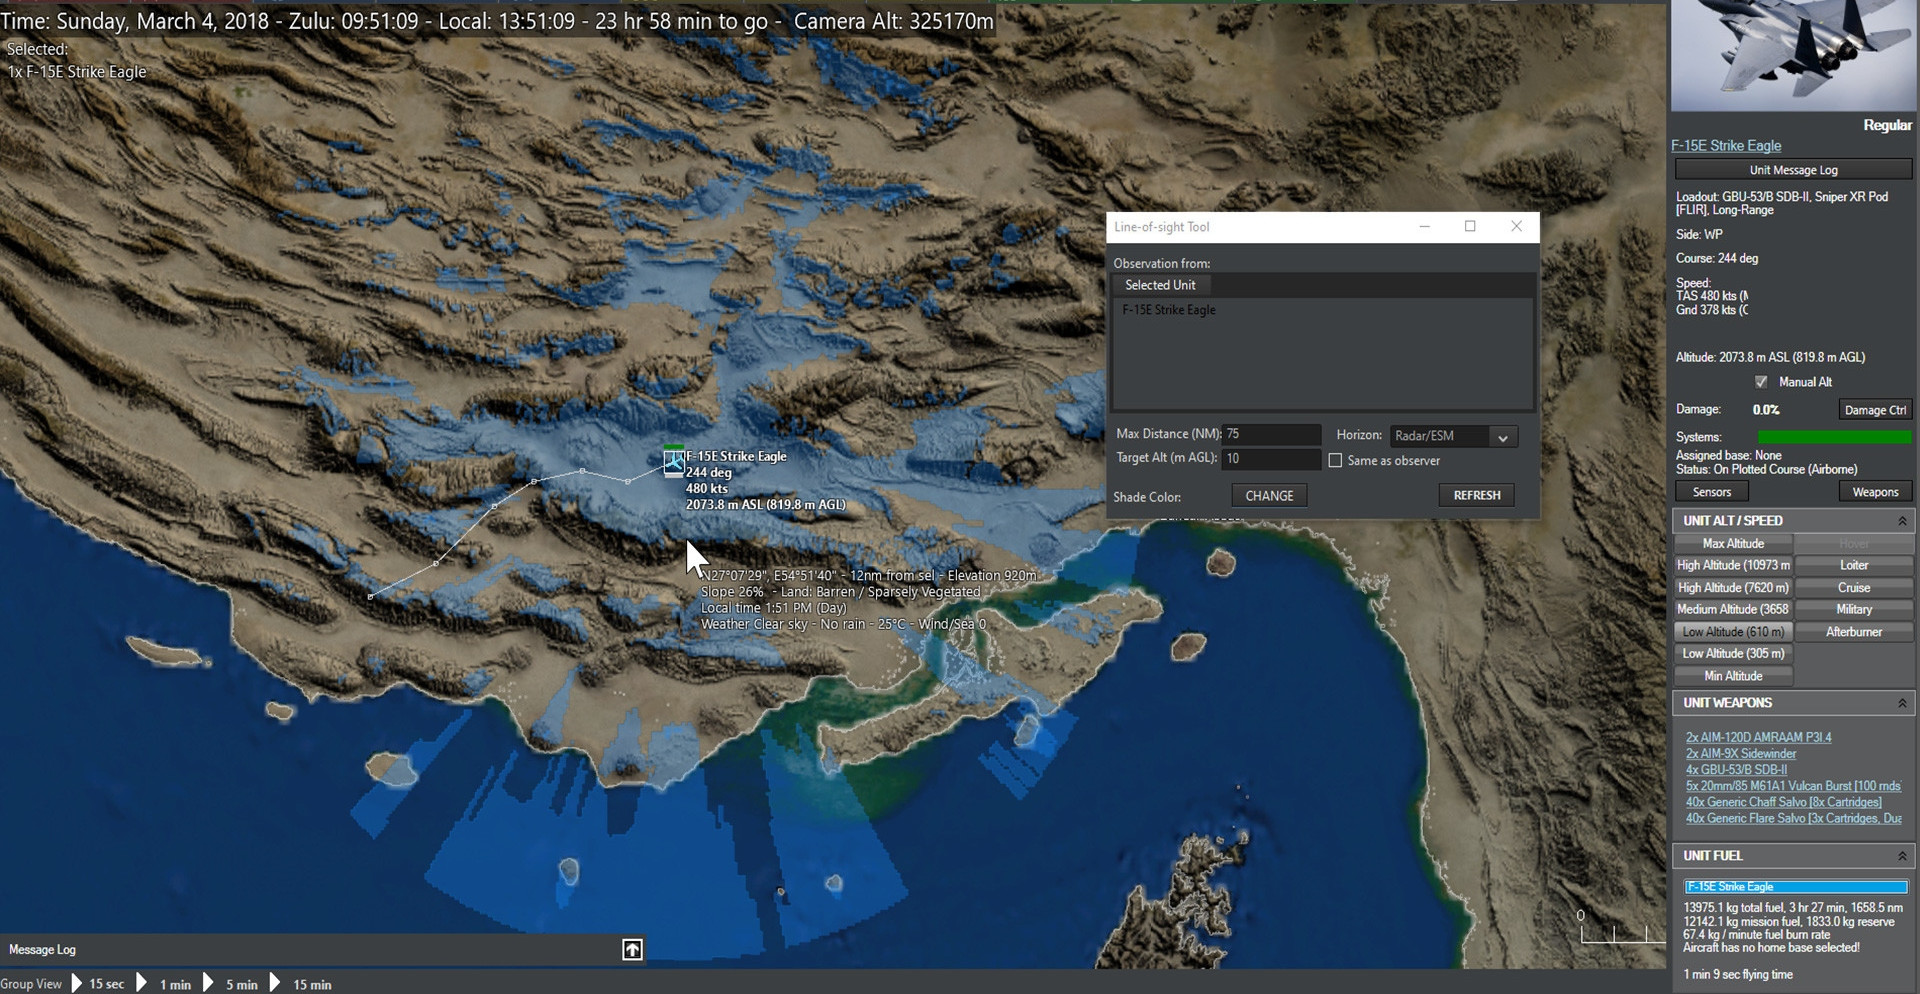
Task: Collapse the UNIT ALT / SPEED panel
Action: (x=1902, y=521)
